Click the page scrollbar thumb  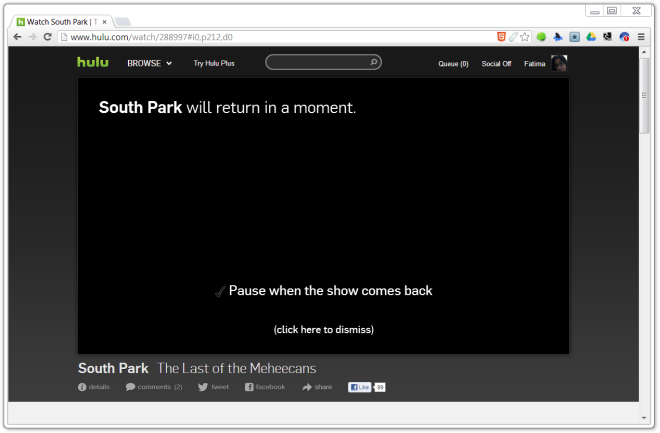[644, 96]
